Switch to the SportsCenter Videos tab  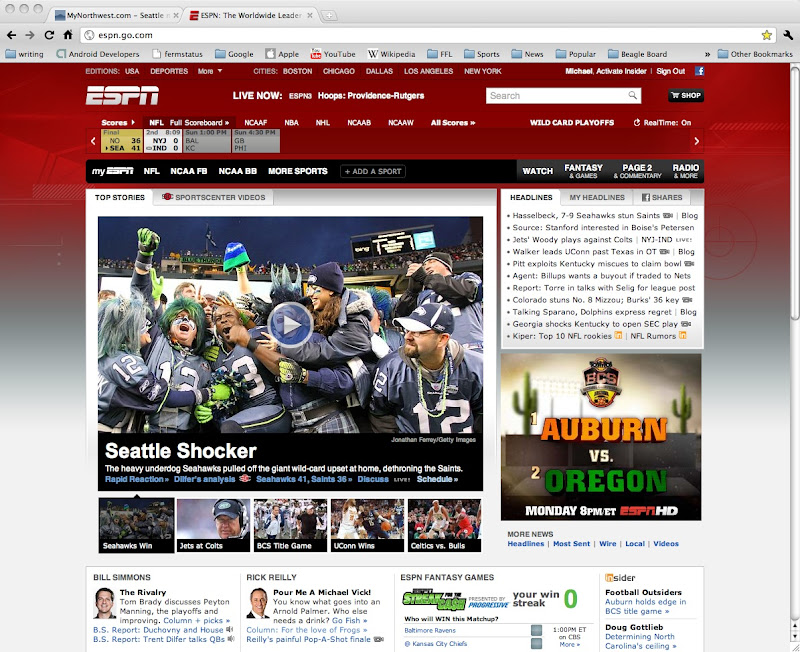click(x=213, y=197)
